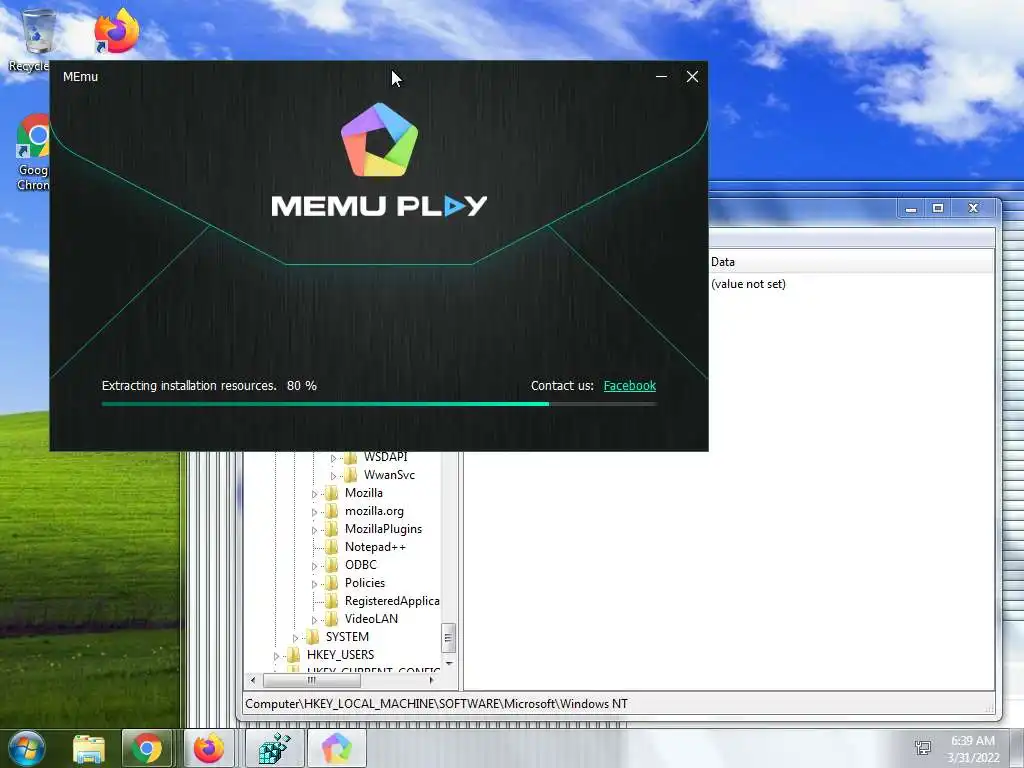This screenshot has width=1024, height=768.
Task: Click the tree horizontal scrollbar left arrow
Action: coord(253,680)
